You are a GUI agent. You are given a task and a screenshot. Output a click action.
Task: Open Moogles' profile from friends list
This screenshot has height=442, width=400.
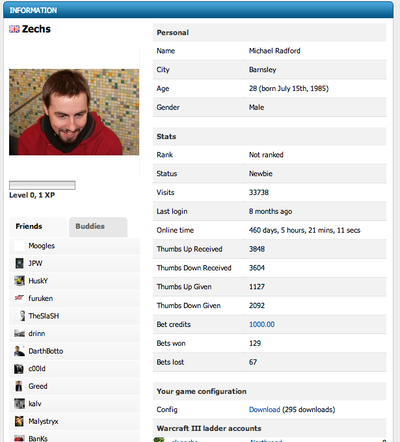pos(42,246)
